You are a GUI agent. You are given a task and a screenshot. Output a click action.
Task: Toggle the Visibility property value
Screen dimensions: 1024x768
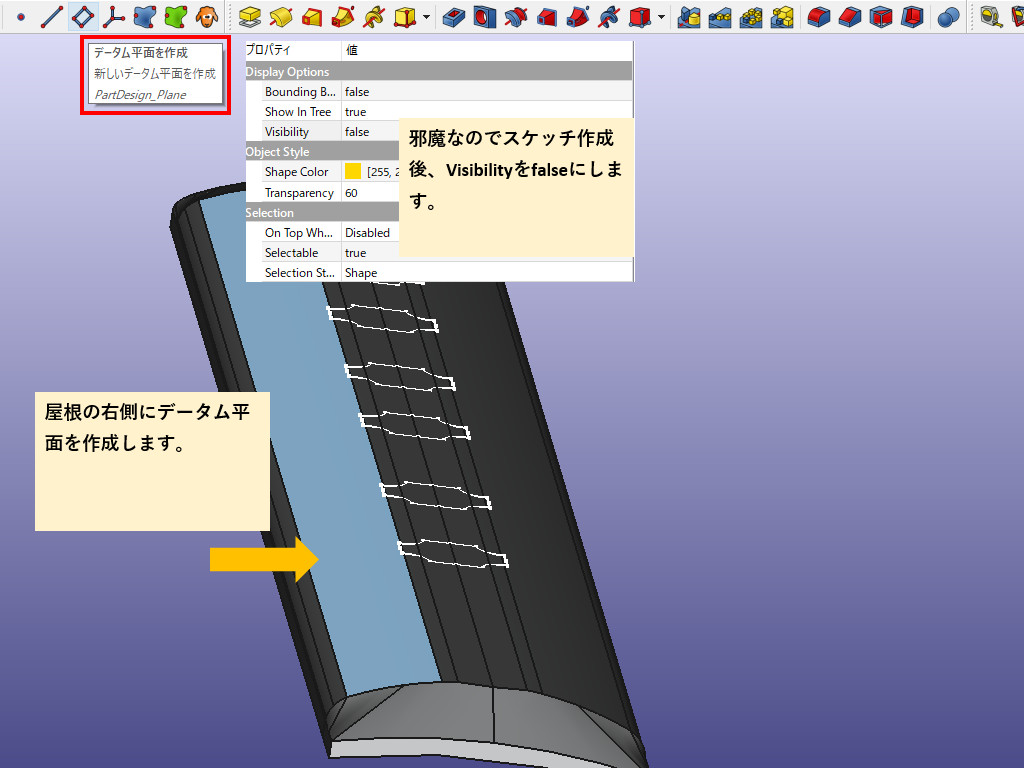370,132
